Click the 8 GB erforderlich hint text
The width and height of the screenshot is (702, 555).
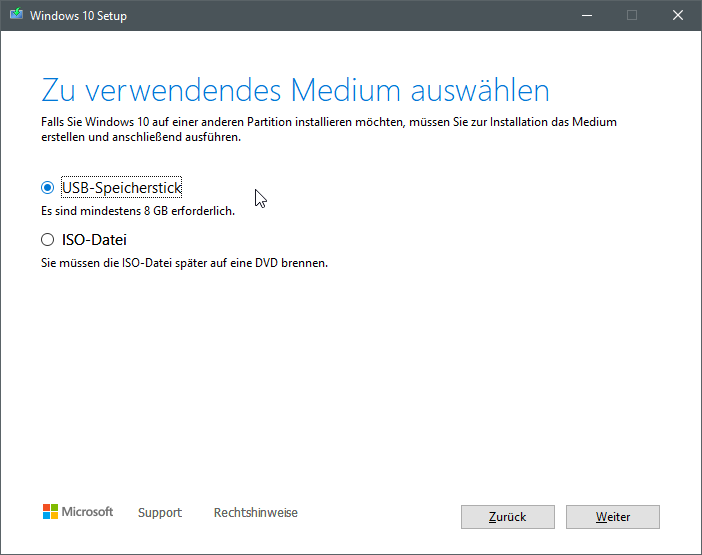pos(138,212)
